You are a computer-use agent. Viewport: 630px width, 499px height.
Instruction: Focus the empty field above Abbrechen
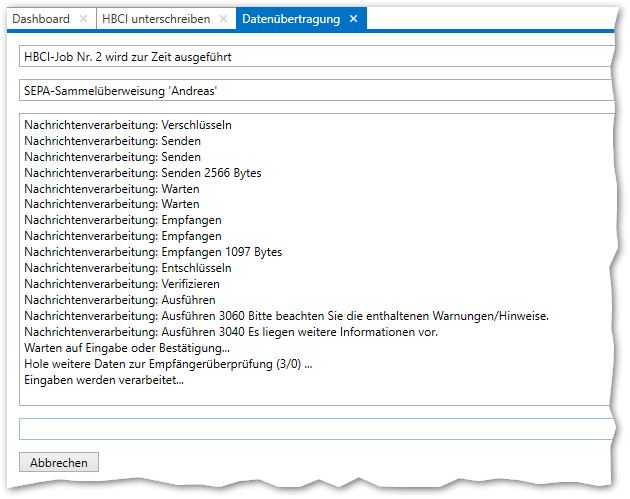(315, 429)
